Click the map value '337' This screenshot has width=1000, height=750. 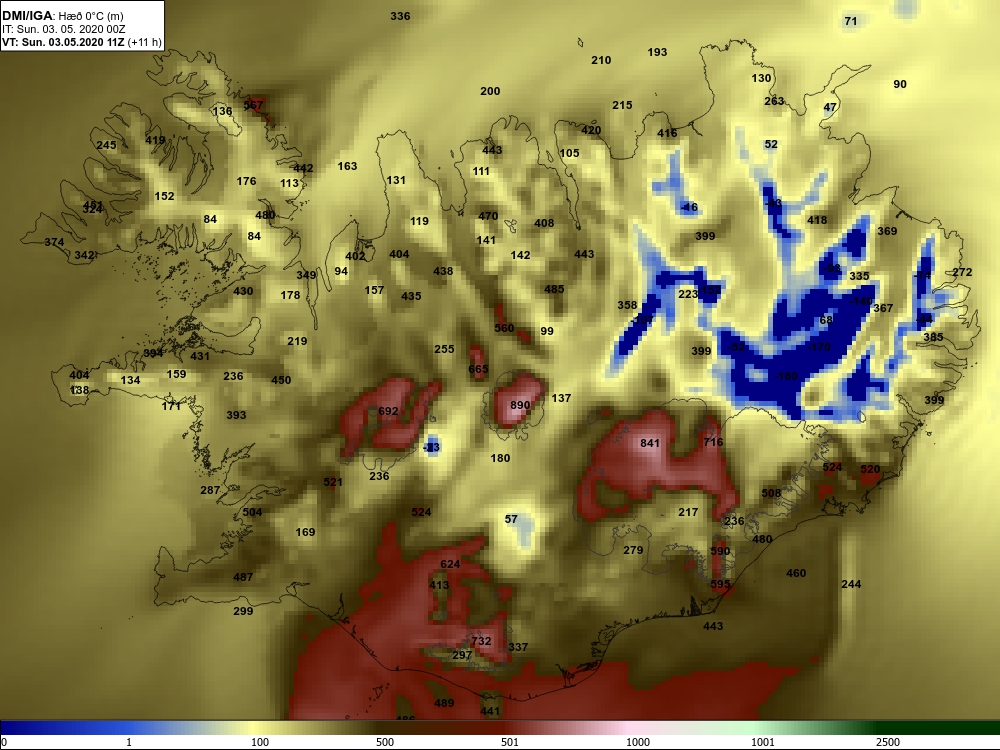click(x=518, y=647)
